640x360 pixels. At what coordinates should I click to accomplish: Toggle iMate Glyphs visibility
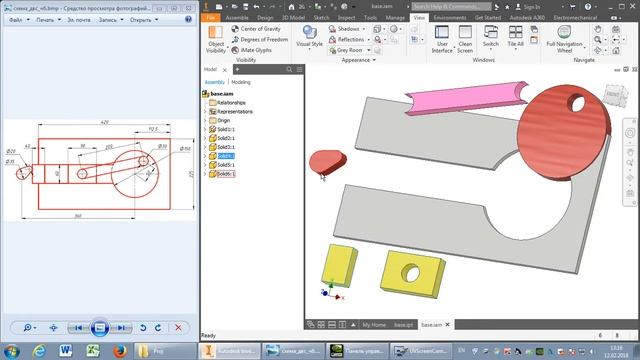(x=251, y=50)
